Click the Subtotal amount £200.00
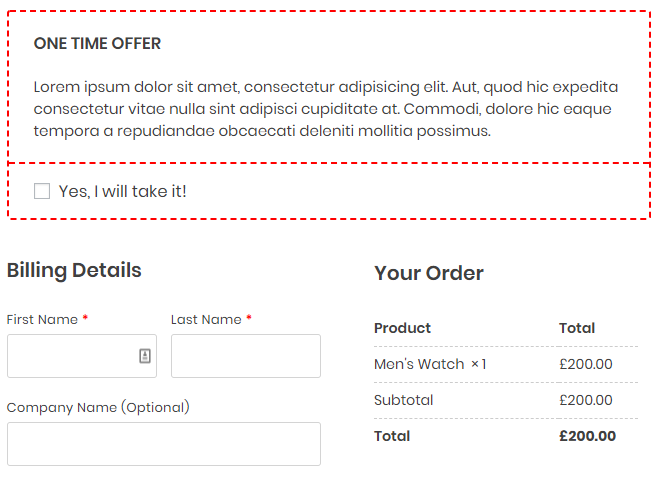 tap(586, 400)
